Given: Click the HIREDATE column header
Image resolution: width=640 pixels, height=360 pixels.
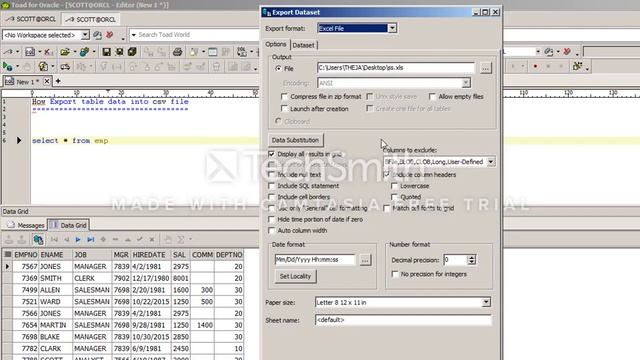Looking at the screenshot, I should click(x=151, y=255).
